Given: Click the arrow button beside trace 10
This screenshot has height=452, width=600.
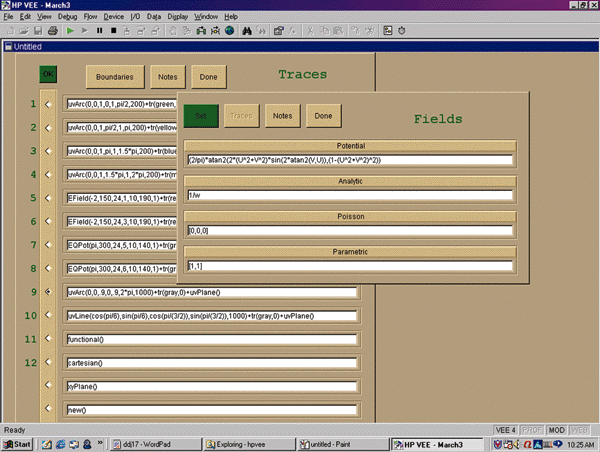Looking at the screenshot, I should [46, 316].
